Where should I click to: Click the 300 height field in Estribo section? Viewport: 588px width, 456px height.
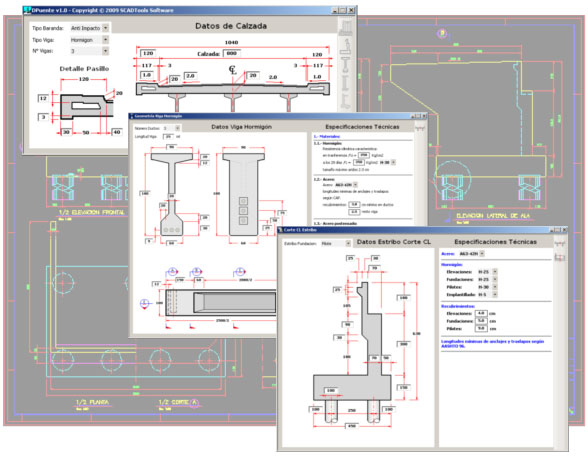(404, 344)
